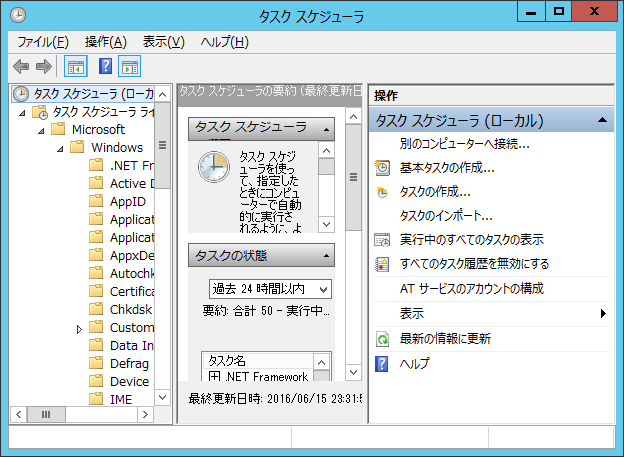Click tree pane scroll down arrow
The width and height of the screenshot is (624, 457).
click(162, 397)
